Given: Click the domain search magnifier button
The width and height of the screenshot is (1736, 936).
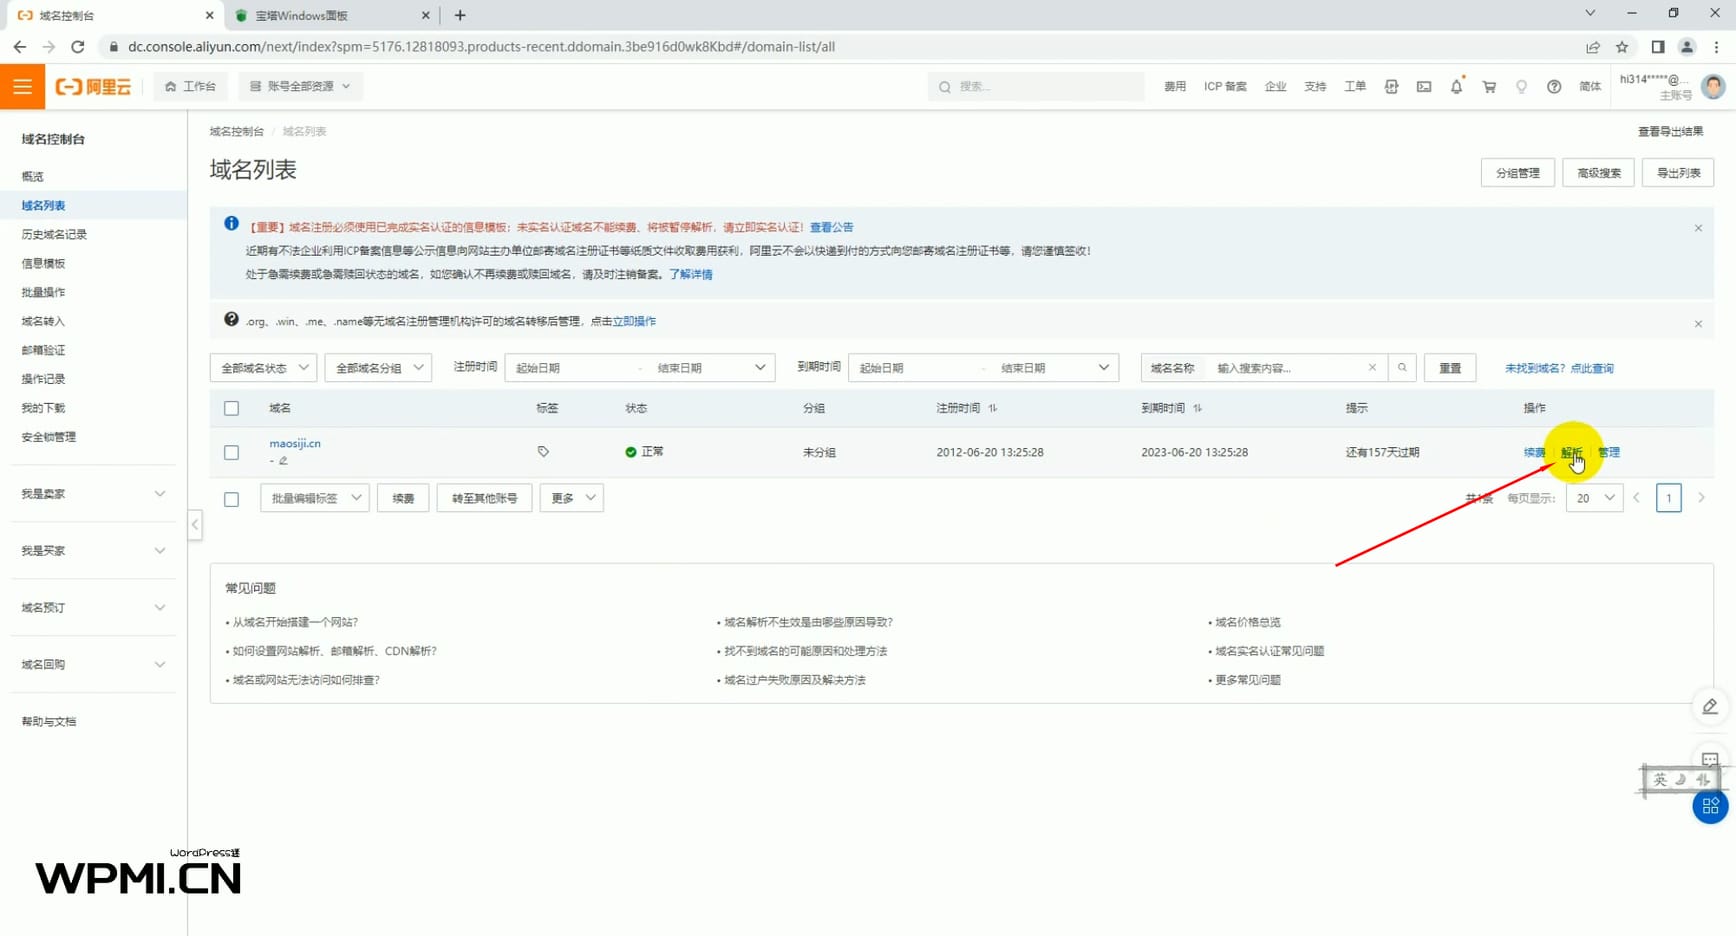Looking at the screenshot, I should pos(1402,368).
